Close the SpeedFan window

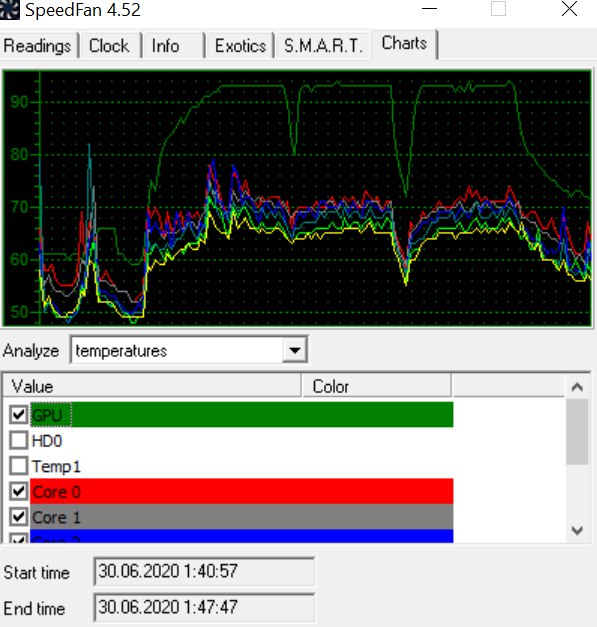tap(569, 9)
